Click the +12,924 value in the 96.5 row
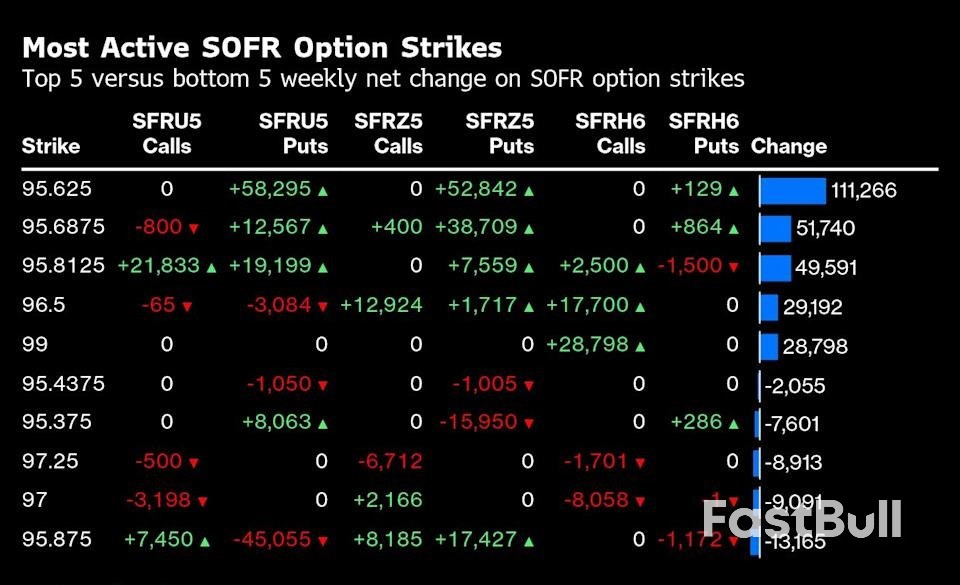960x585 pixels. click(381, 306)
